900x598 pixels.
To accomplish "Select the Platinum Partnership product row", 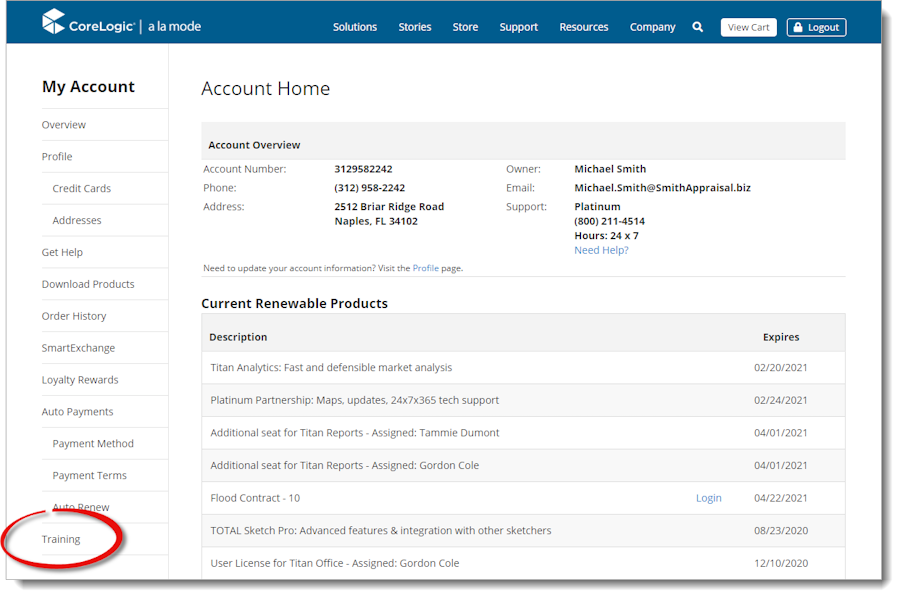I will (523, 400).
